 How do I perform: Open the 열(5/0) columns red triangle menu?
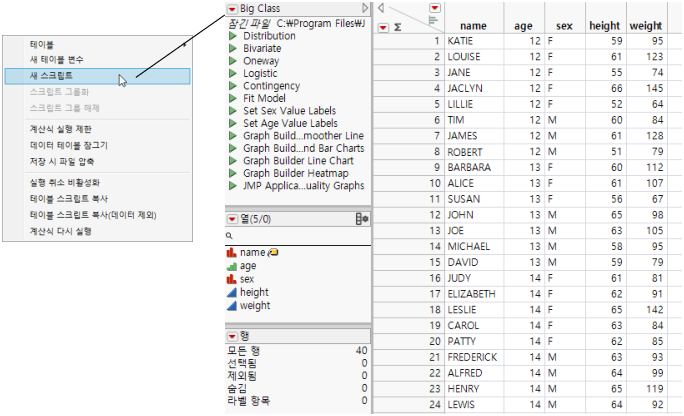coord(232,218)
